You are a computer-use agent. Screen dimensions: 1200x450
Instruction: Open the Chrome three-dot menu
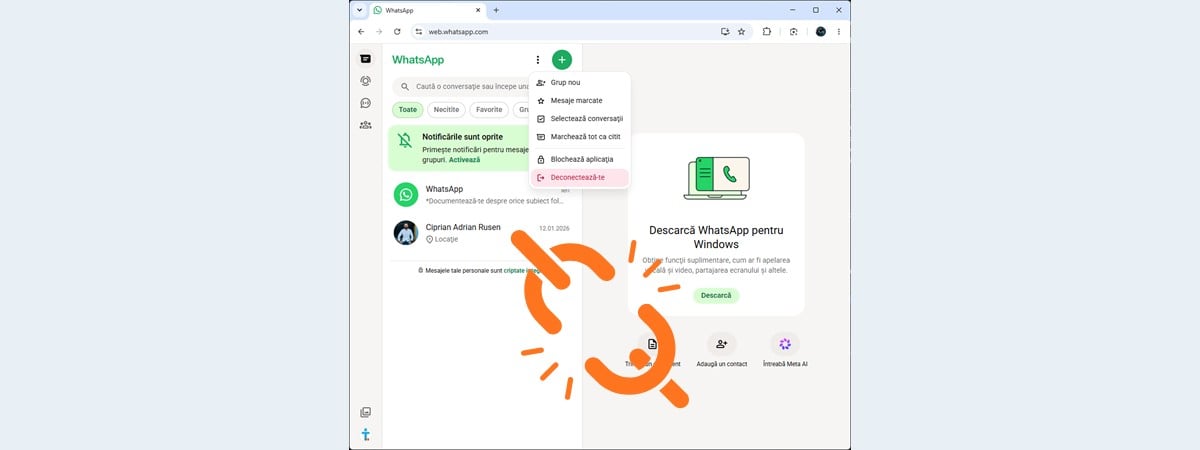838,32
